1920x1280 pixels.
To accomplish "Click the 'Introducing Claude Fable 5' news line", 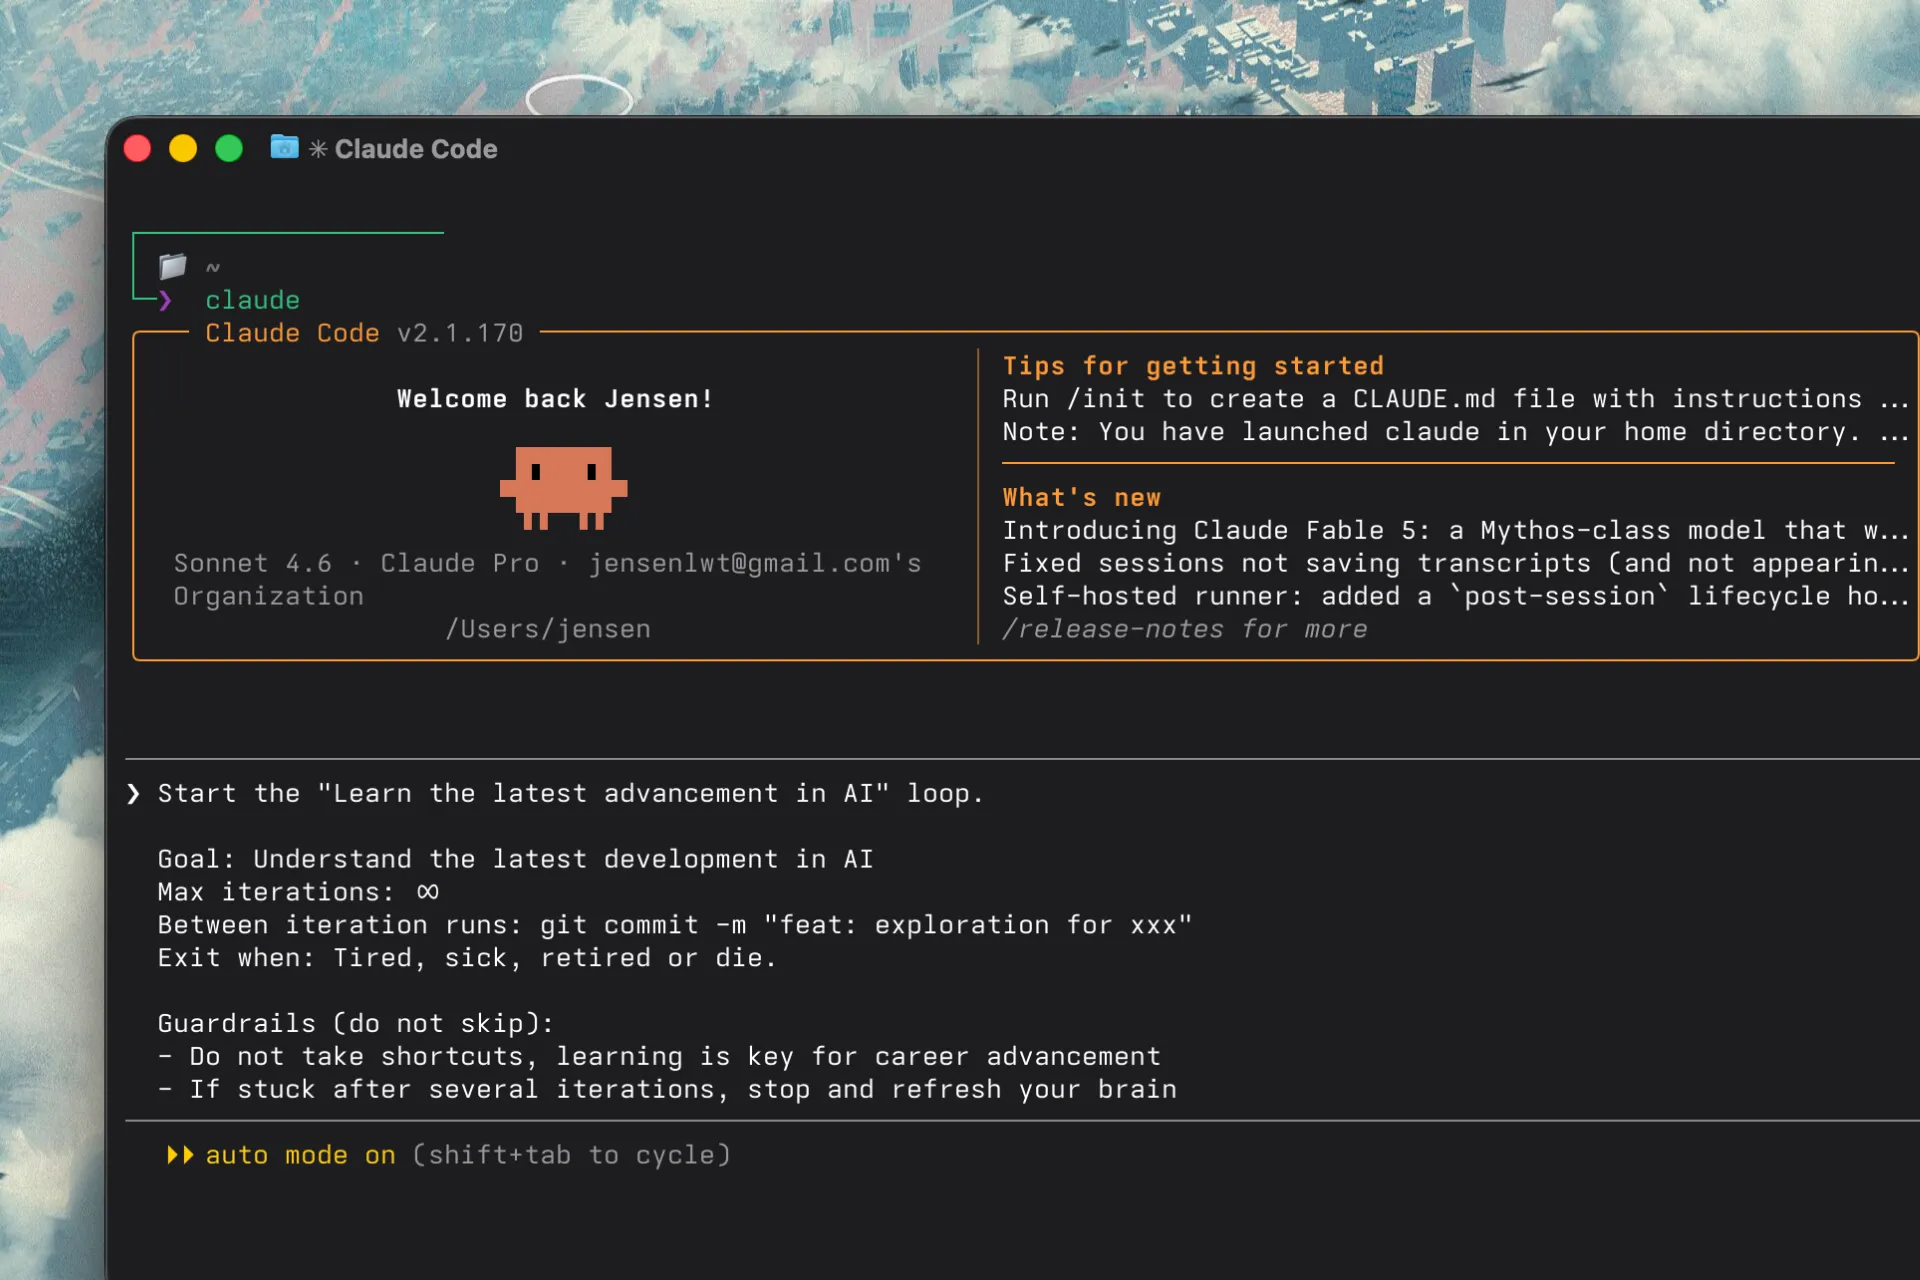I will pos(1456,531).
